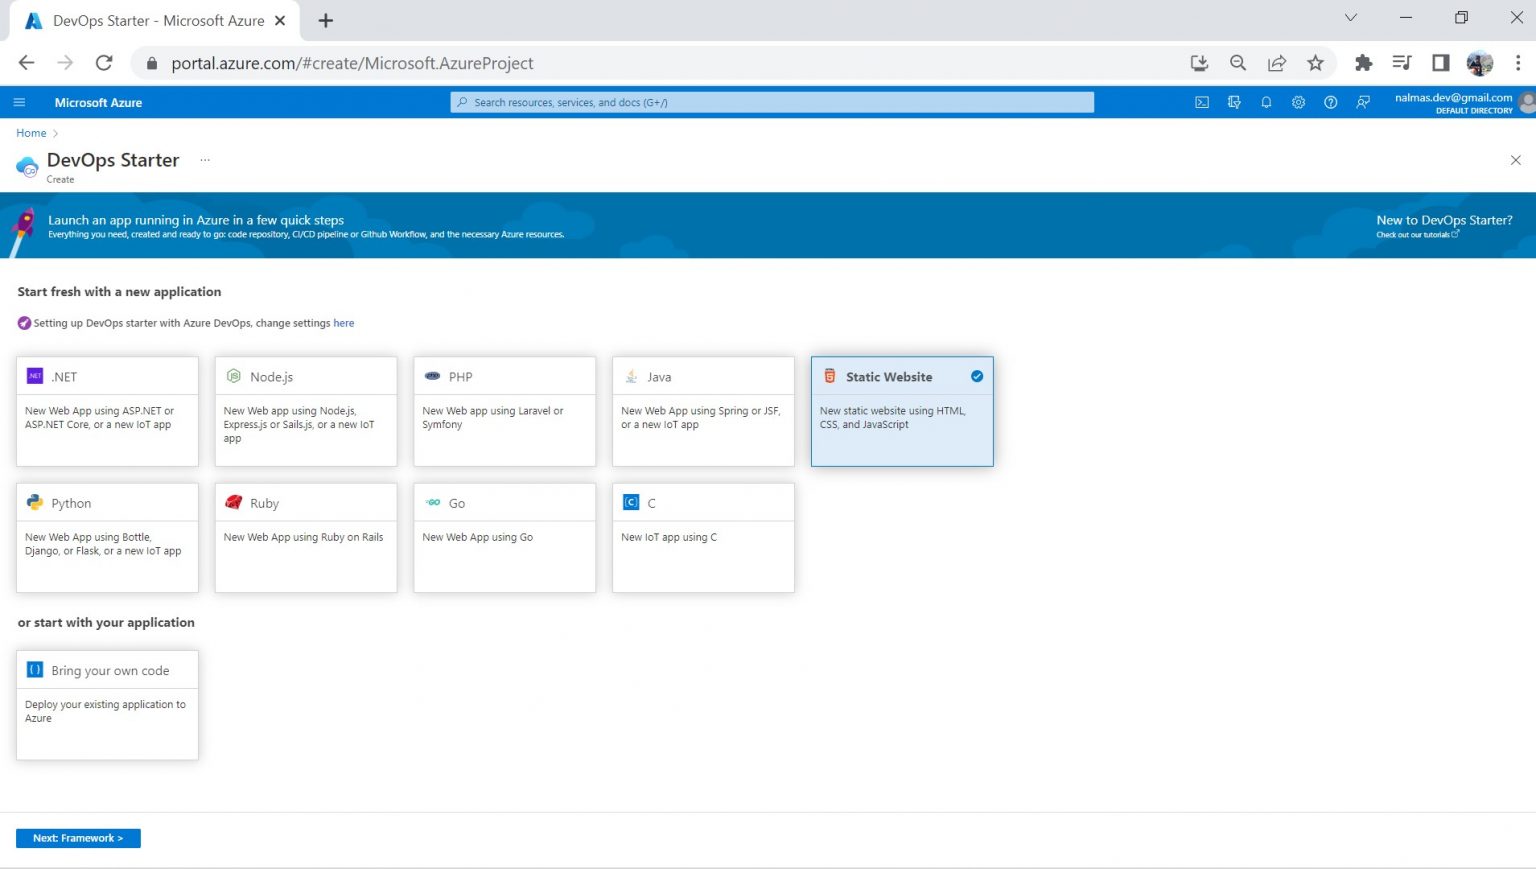Open DevOps Starter more options ellipsis
The height and width of the screenshot is (869, 1536).
click(205, 160)
